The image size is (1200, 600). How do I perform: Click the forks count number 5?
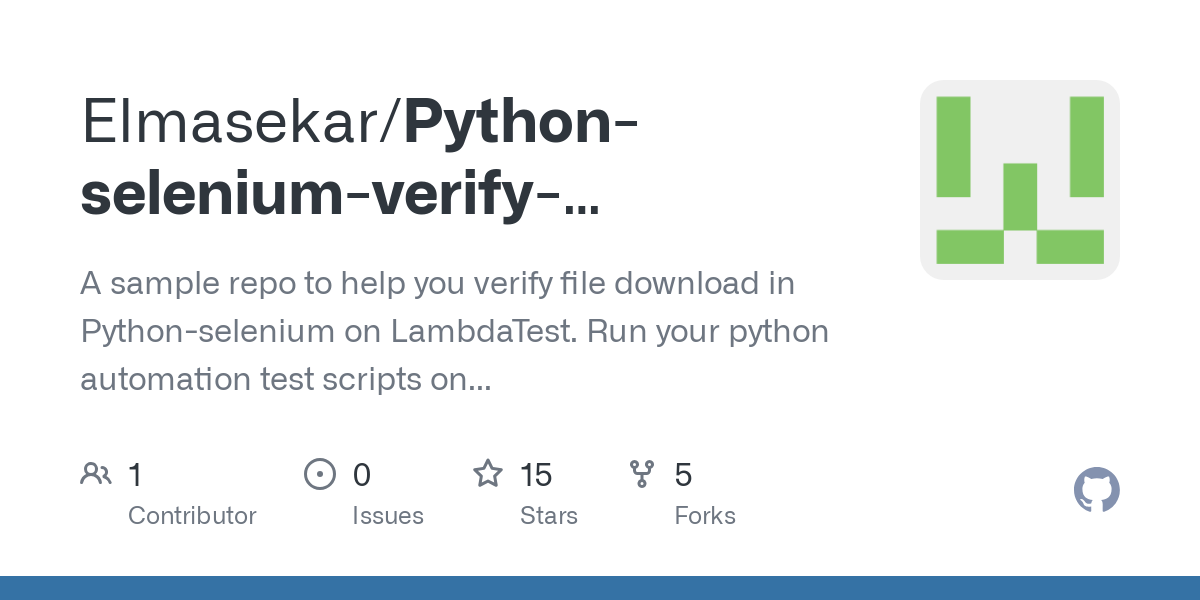(x=684, y=475)
